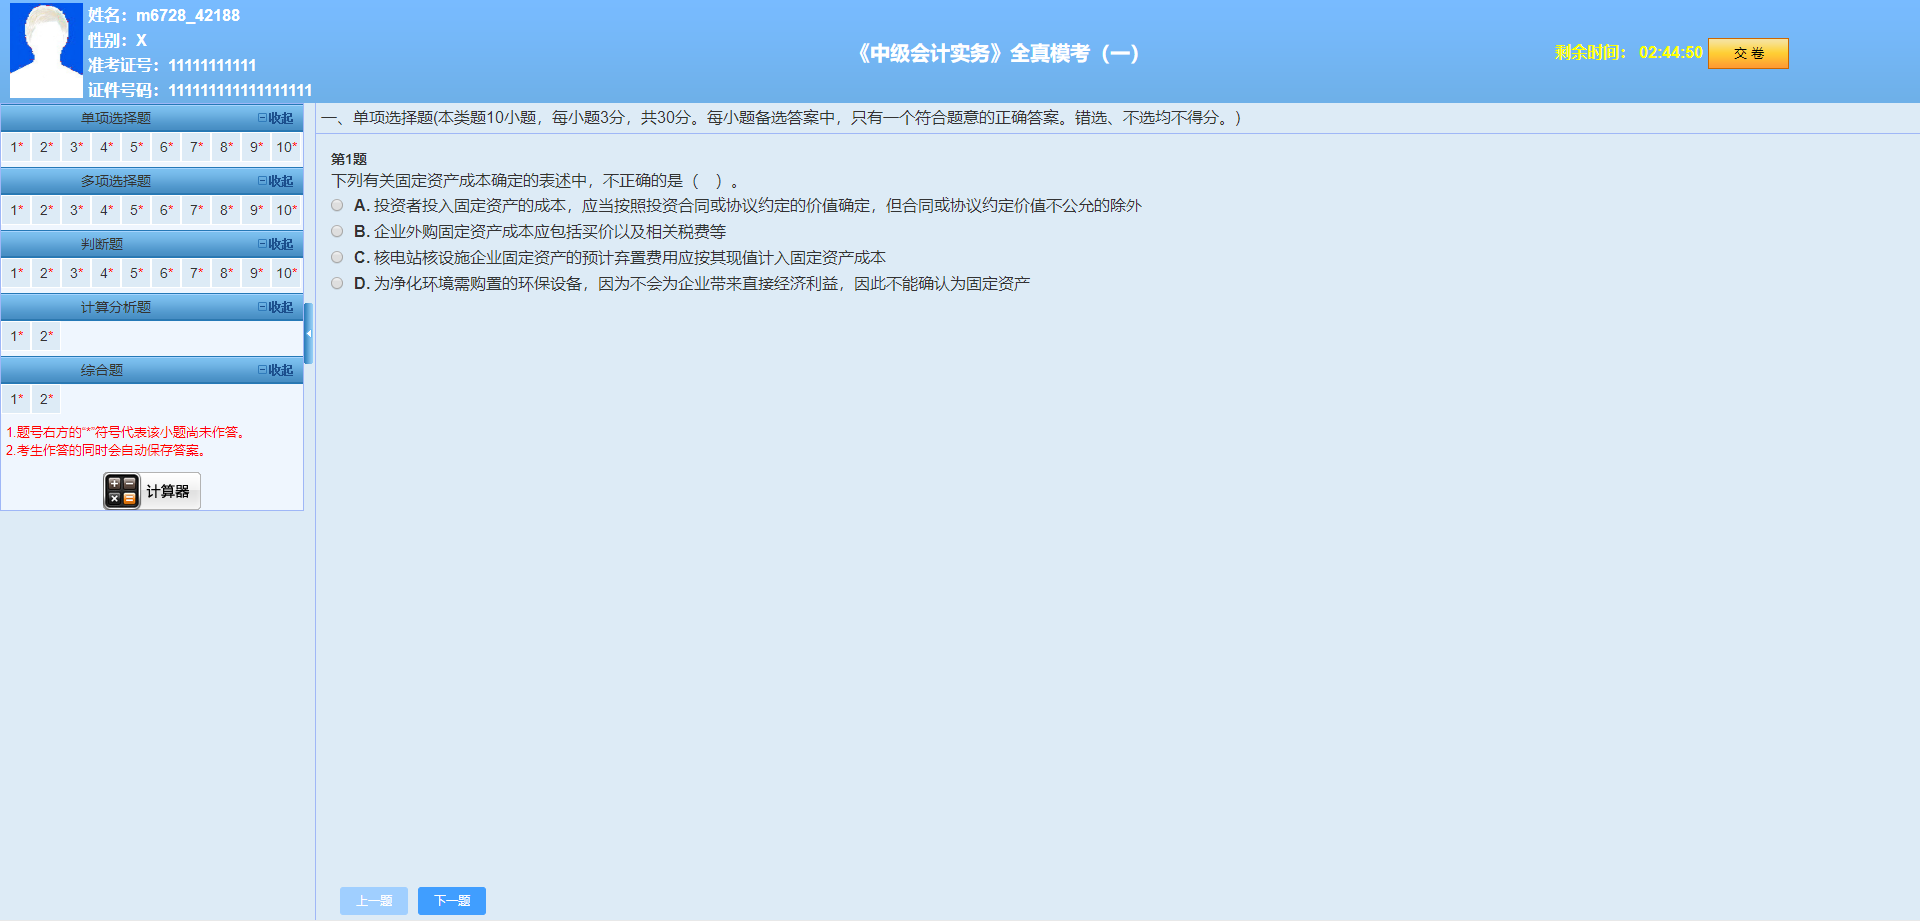Select answer option A
The height and width of the screenshot is (921, 1920).
[337, 205]
